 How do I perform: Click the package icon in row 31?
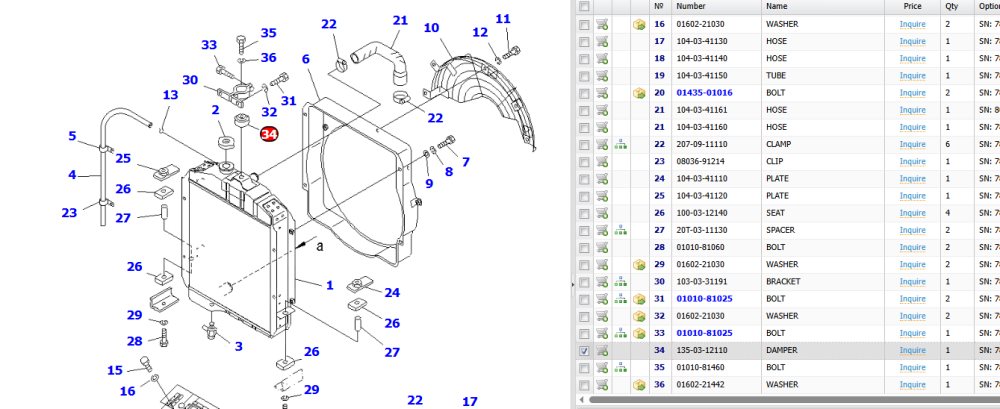[639, 299]
